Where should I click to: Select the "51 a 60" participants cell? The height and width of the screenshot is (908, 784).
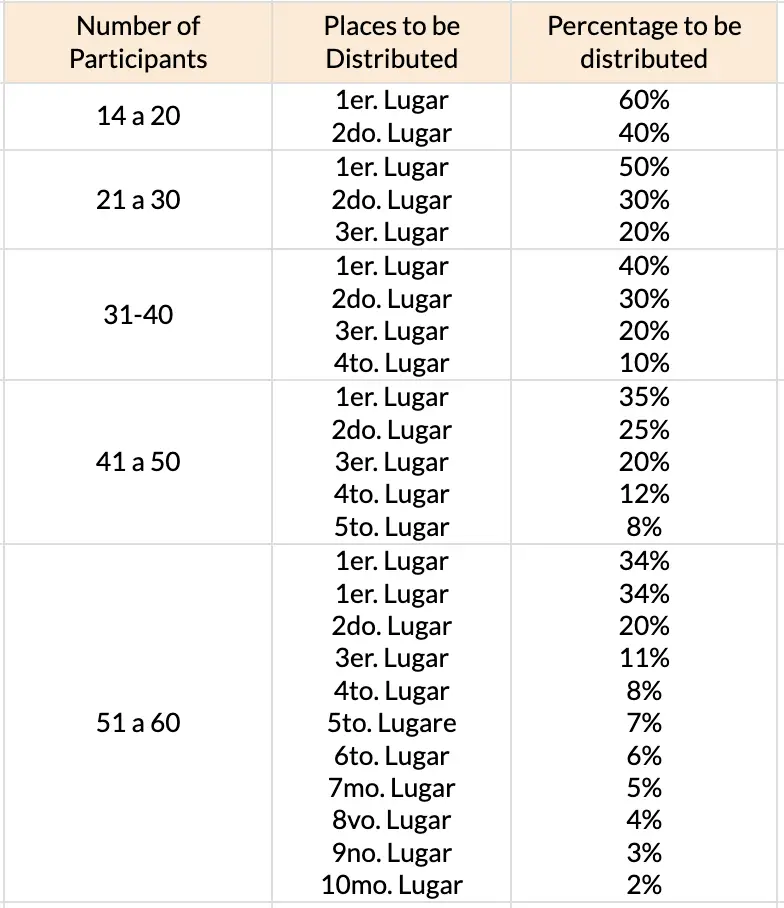tap(138, 723)
